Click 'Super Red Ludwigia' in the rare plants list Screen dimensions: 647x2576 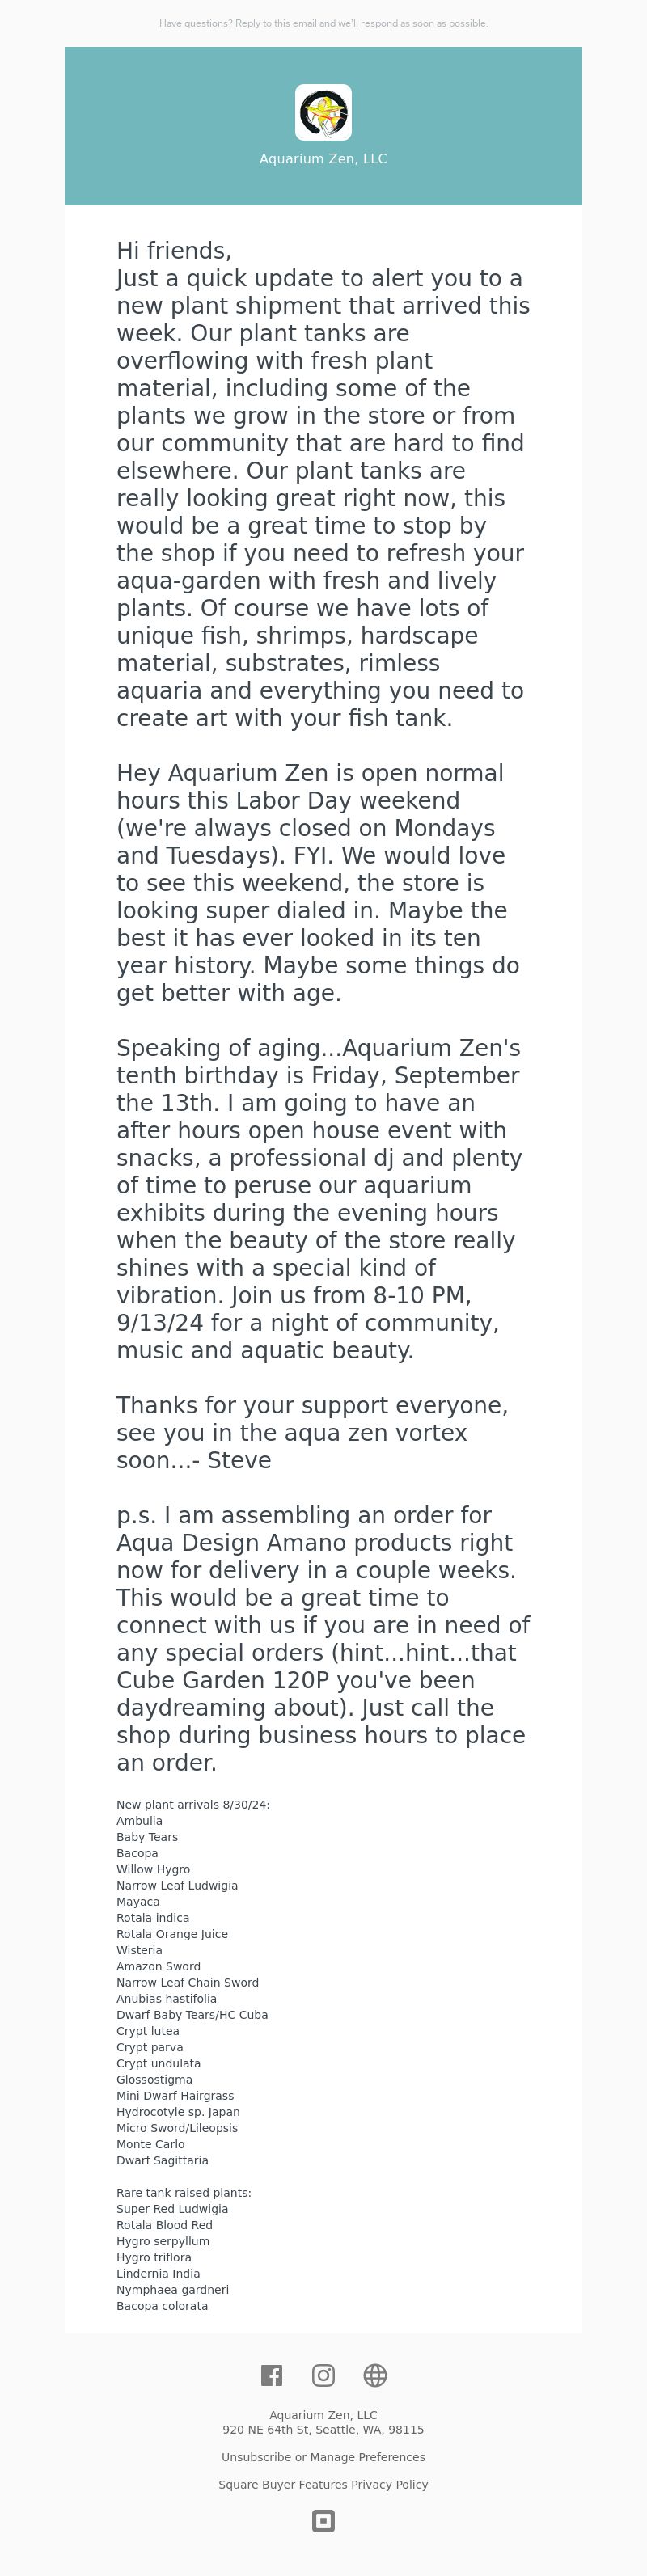point(172,2209)
